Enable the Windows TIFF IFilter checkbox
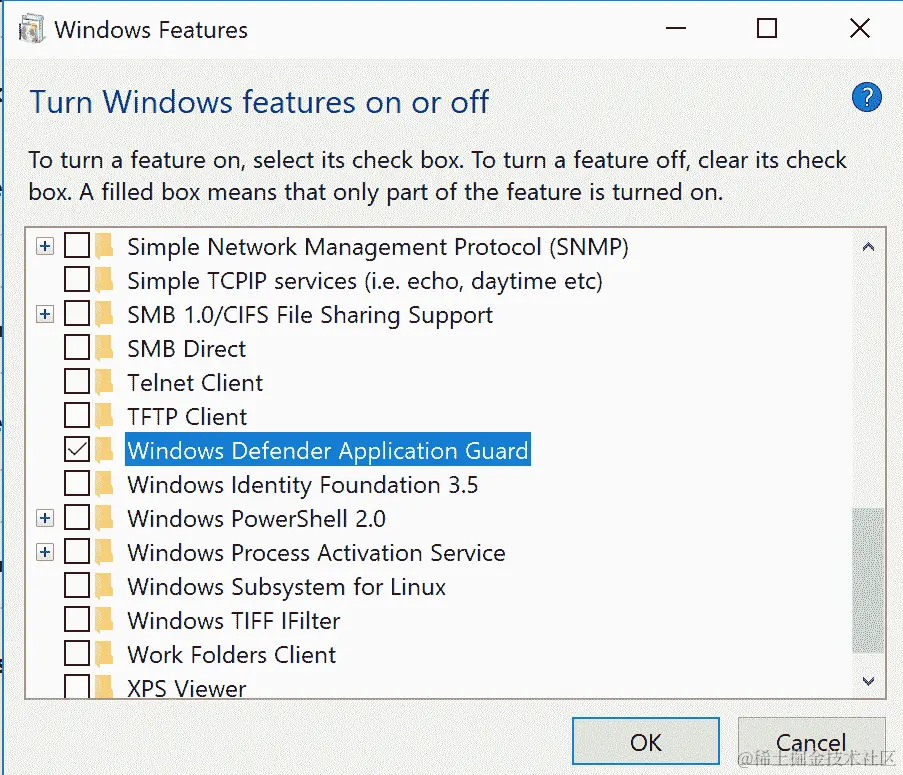Viewport: 903px width, 775px height. [77, 619]
